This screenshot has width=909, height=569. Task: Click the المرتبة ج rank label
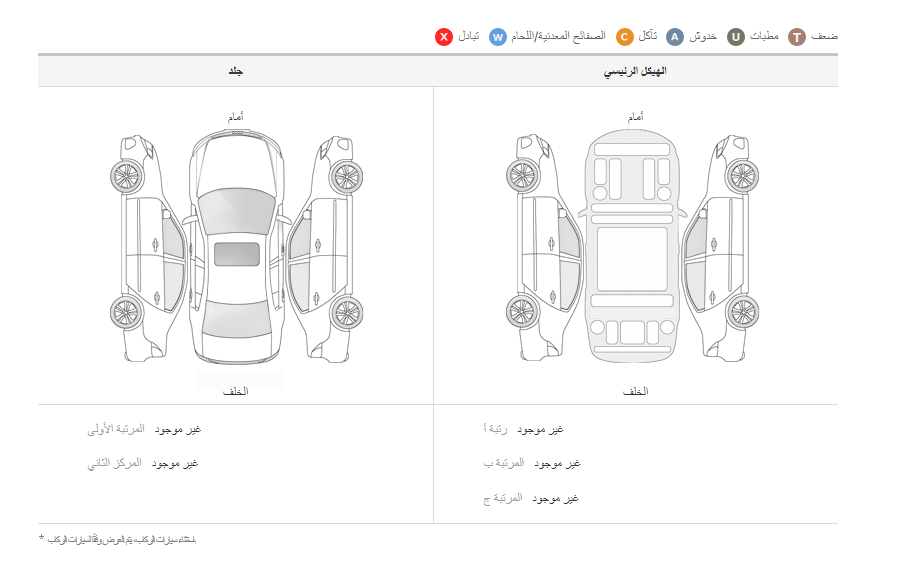coord(503,498)
